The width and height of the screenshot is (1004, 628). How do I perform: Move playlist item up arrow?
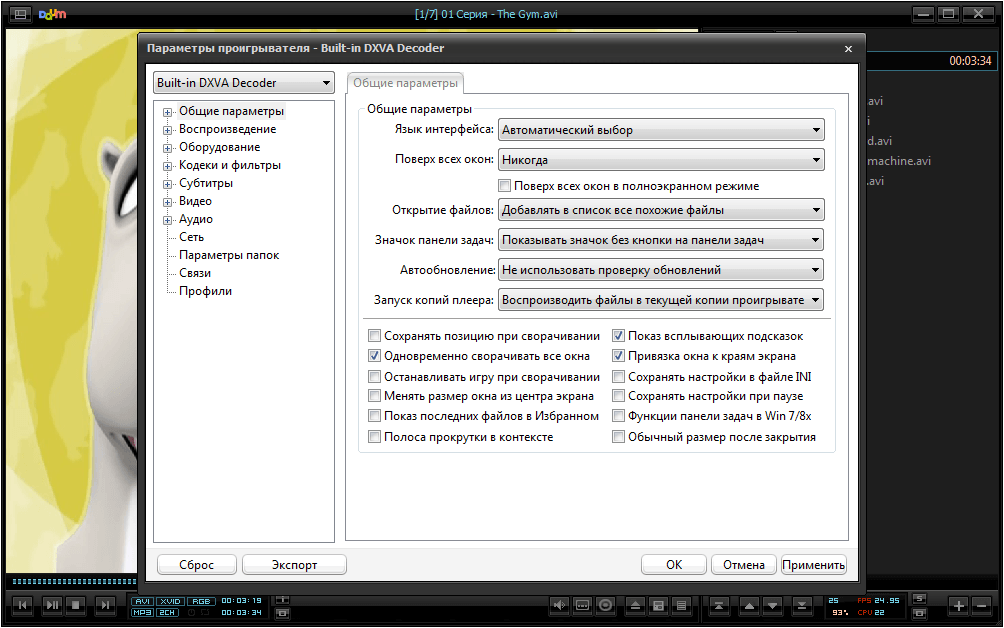pos(749,605)
